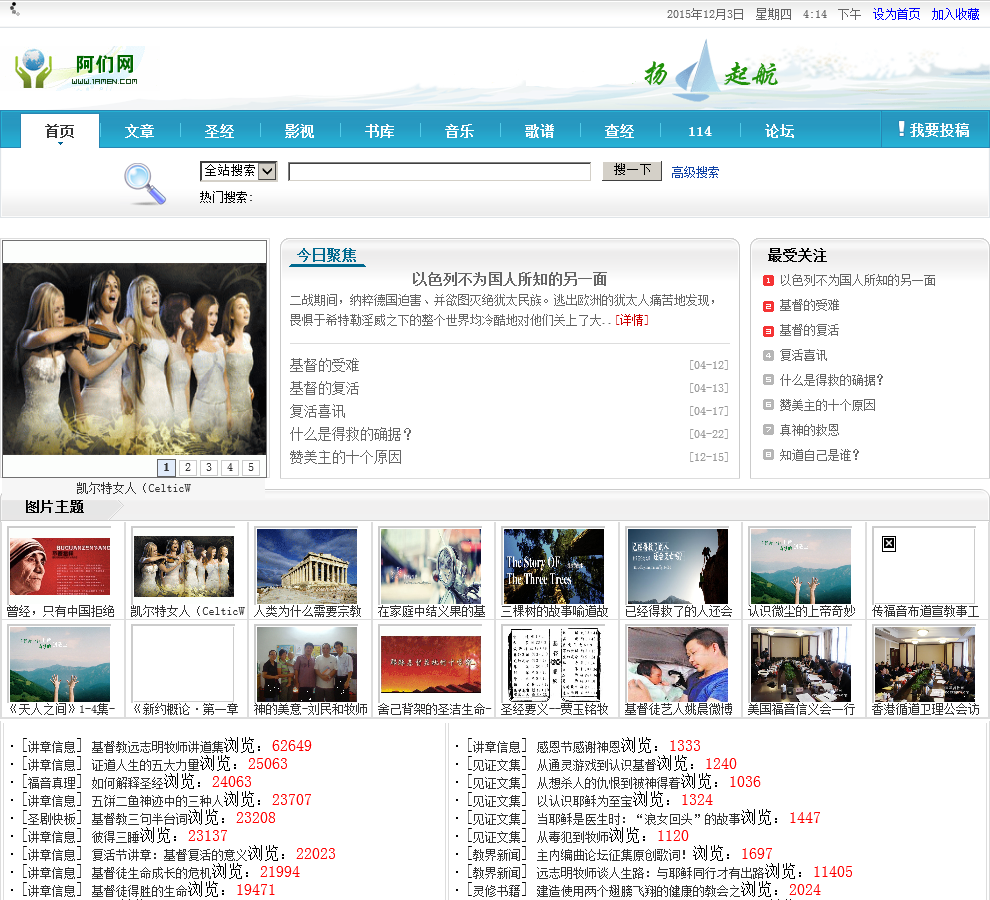Click the 阿们网 logo

click(x=76, y=68)
